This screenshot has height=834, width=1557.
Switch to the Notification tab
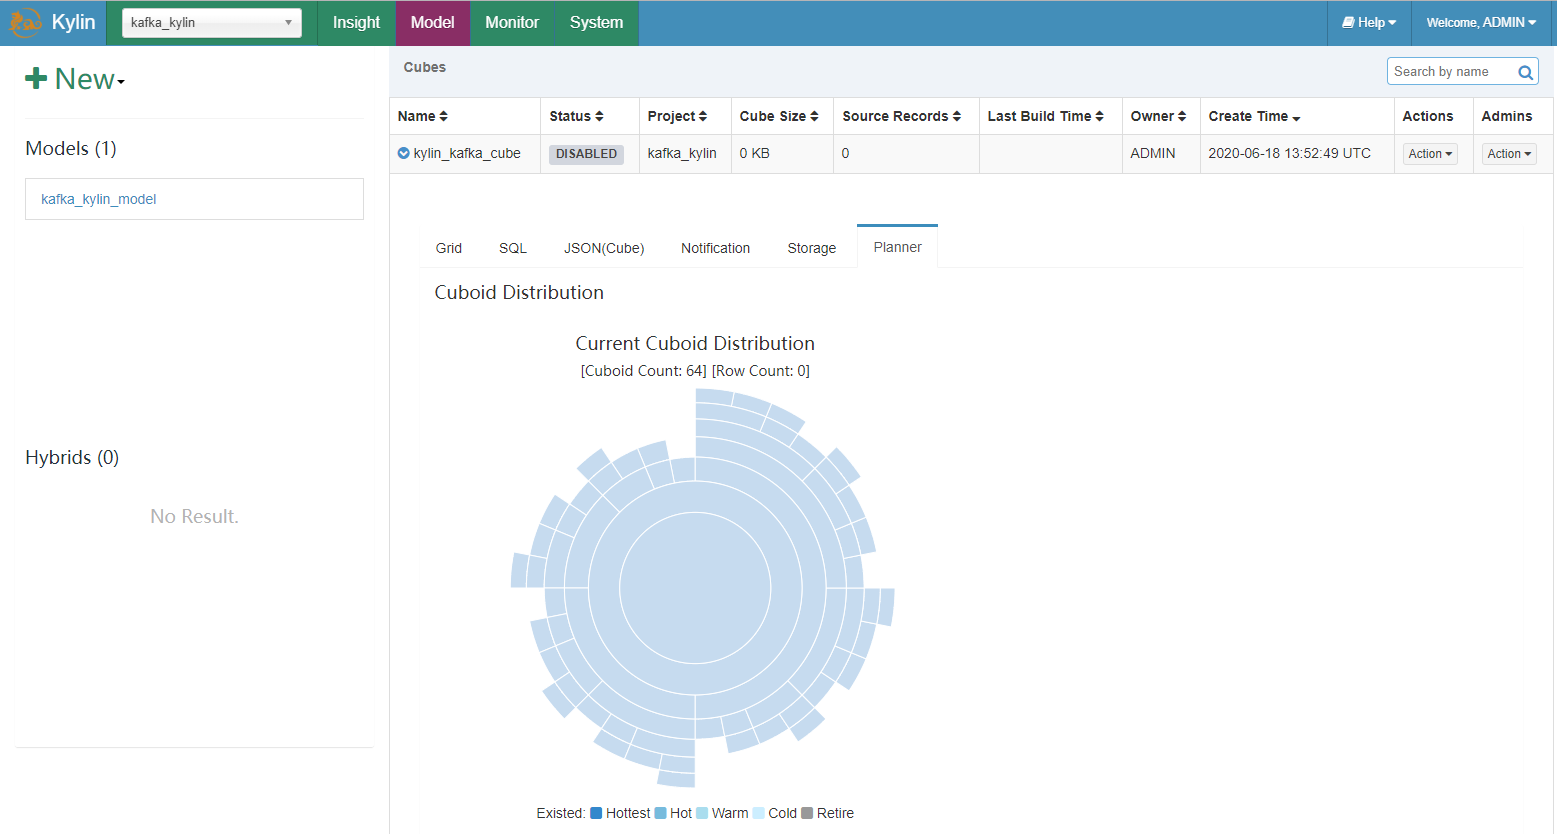click(x=715, y=248)
